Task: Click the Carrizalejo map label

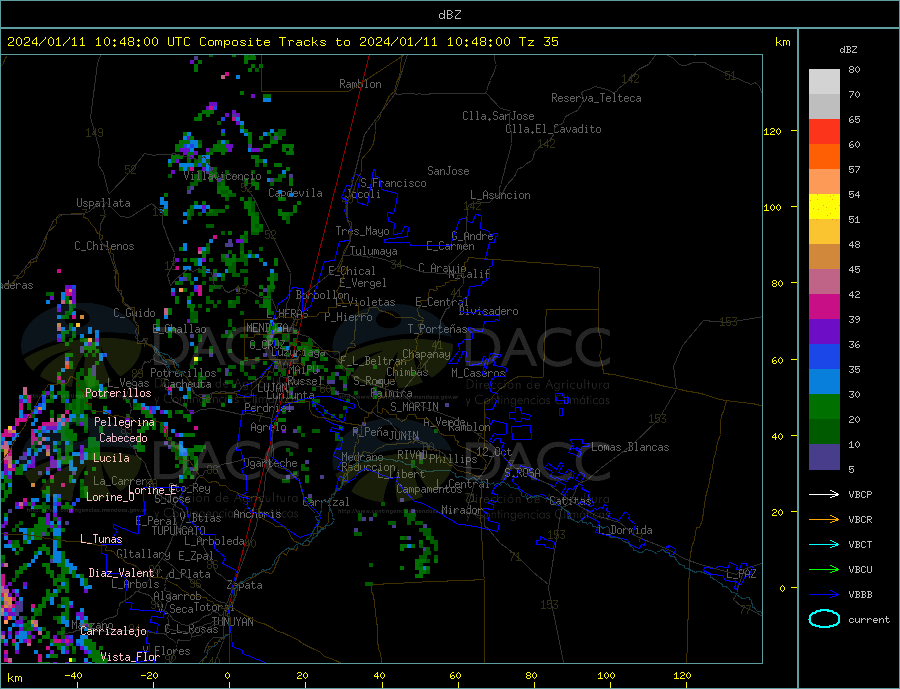Action: coord(114,631)
